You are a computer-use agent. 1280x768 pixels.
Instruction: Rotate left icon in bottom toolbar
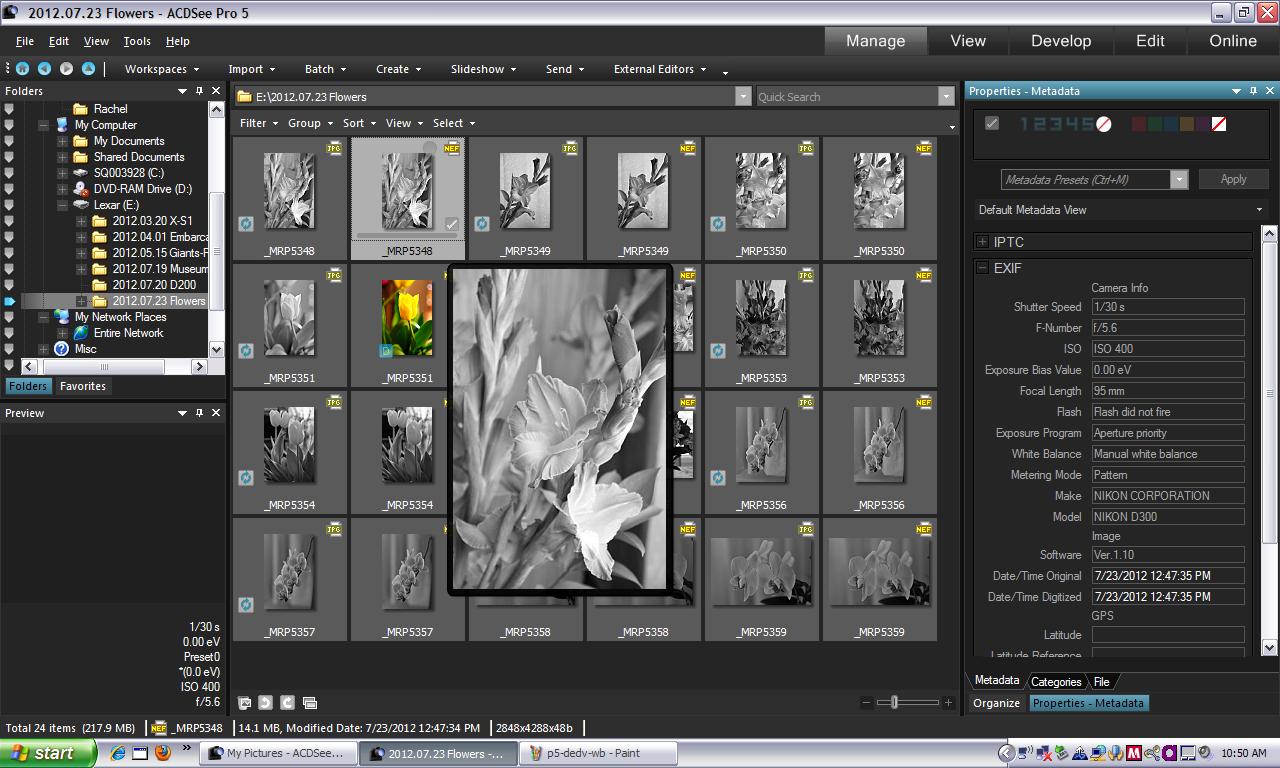[x=265, y=703]
